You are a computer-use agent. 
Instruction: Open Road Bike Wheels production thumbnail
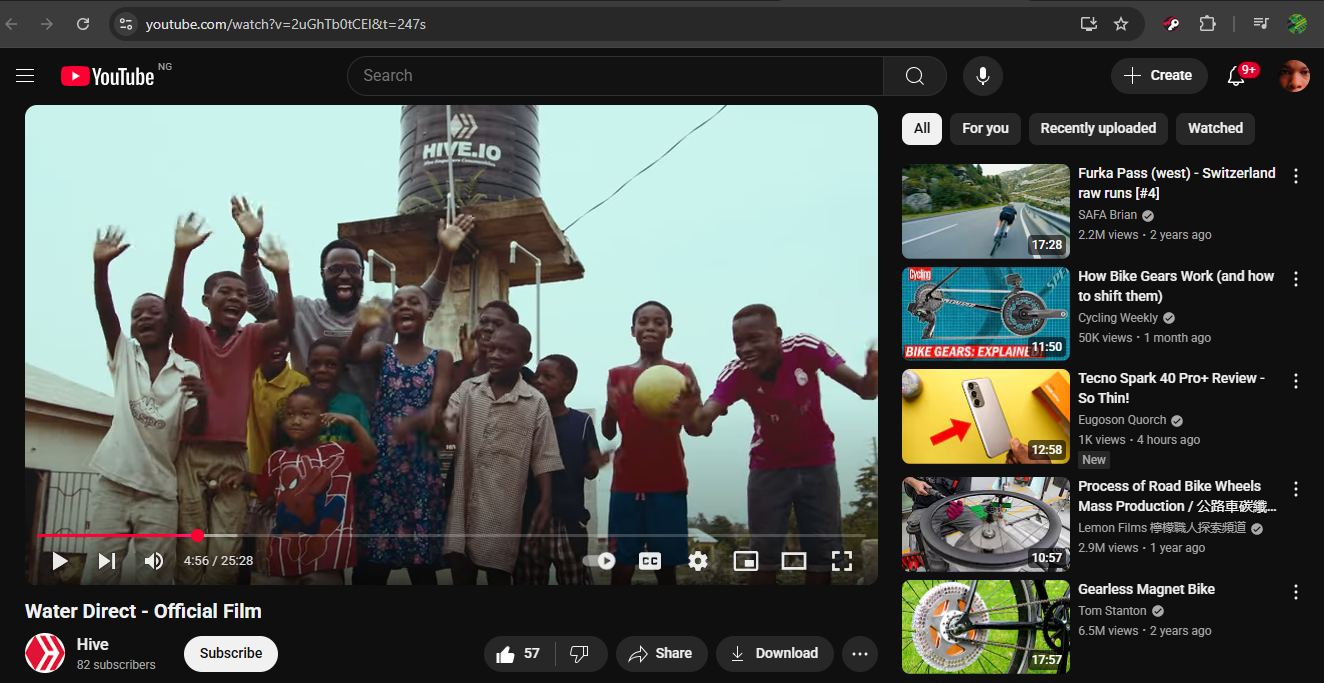tap(986, 524)
